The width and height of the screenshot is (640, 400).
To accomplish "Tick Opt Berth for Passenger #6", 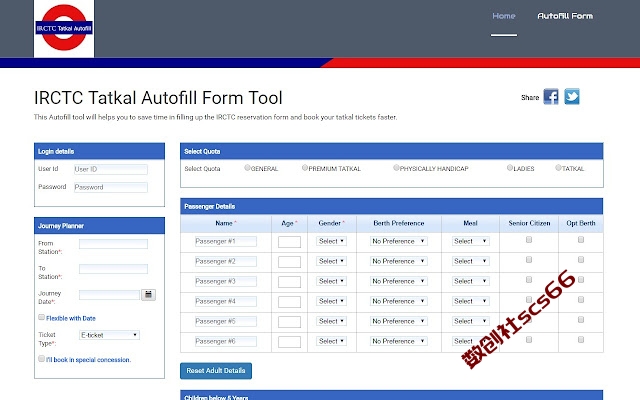I will [581, 340].
